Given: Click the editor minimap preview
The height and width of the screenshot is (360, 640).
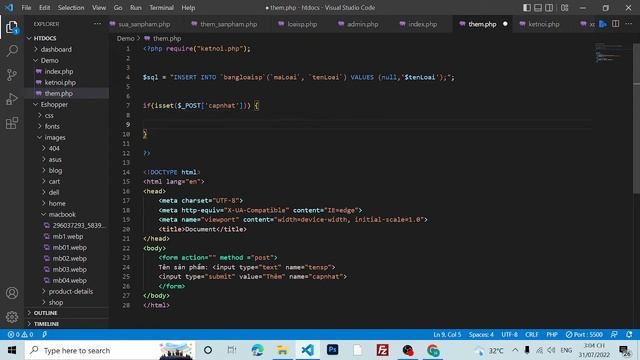Looking at the screenshot, I should coord(610,52).
